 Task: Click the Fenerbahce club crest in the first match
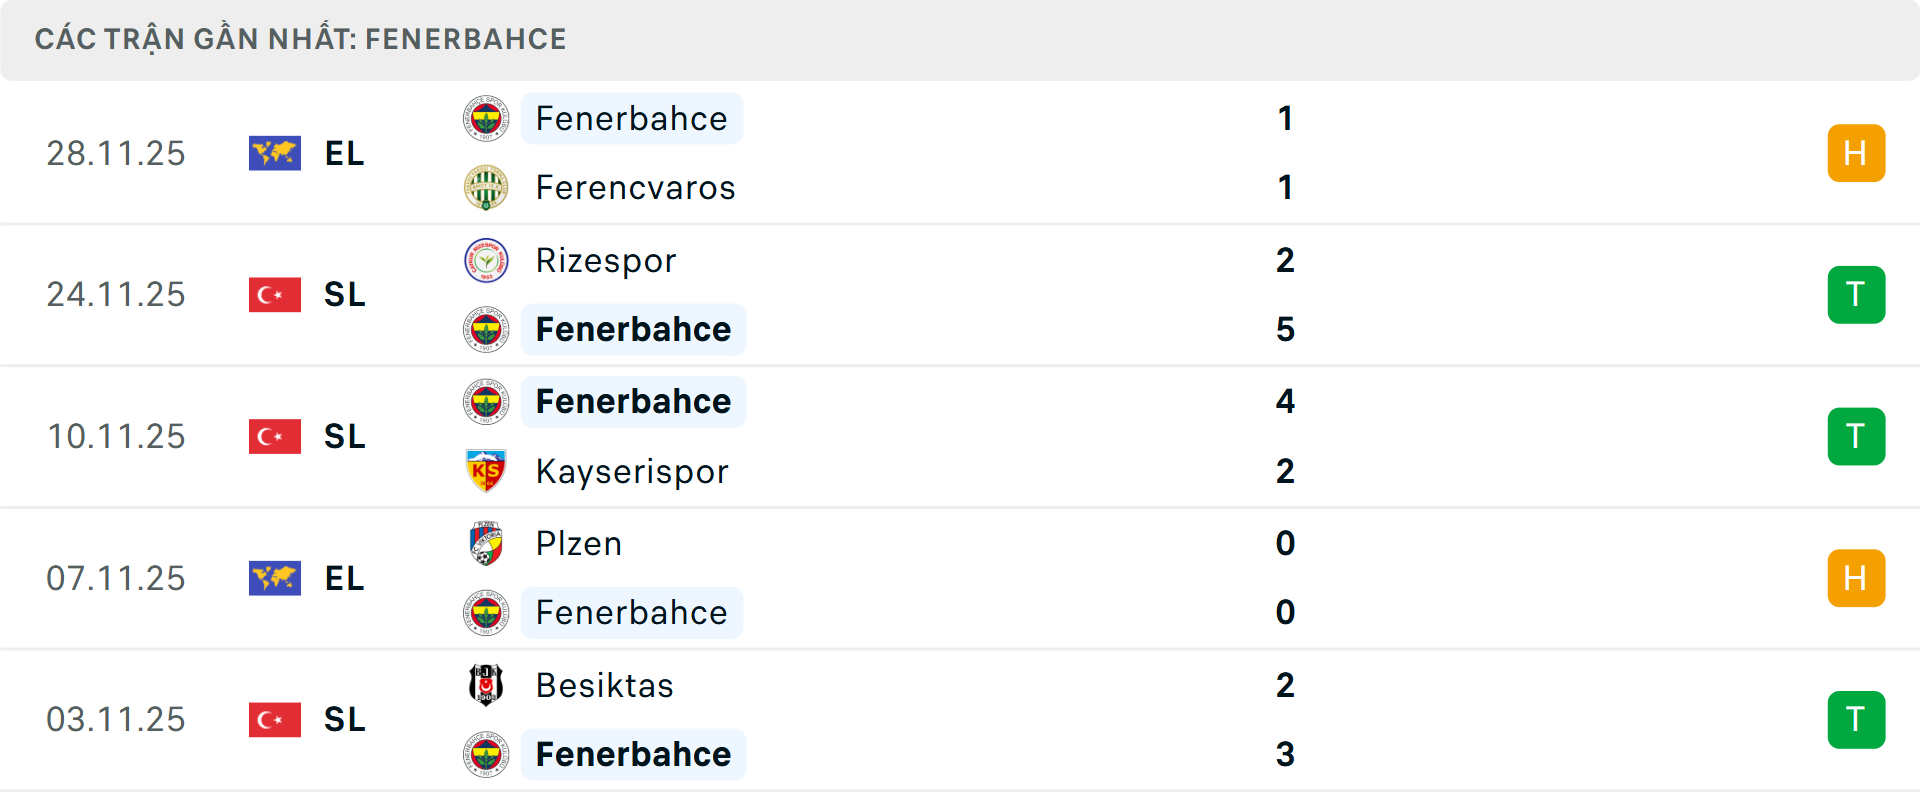pyautogui.click(x=486, y=118)
